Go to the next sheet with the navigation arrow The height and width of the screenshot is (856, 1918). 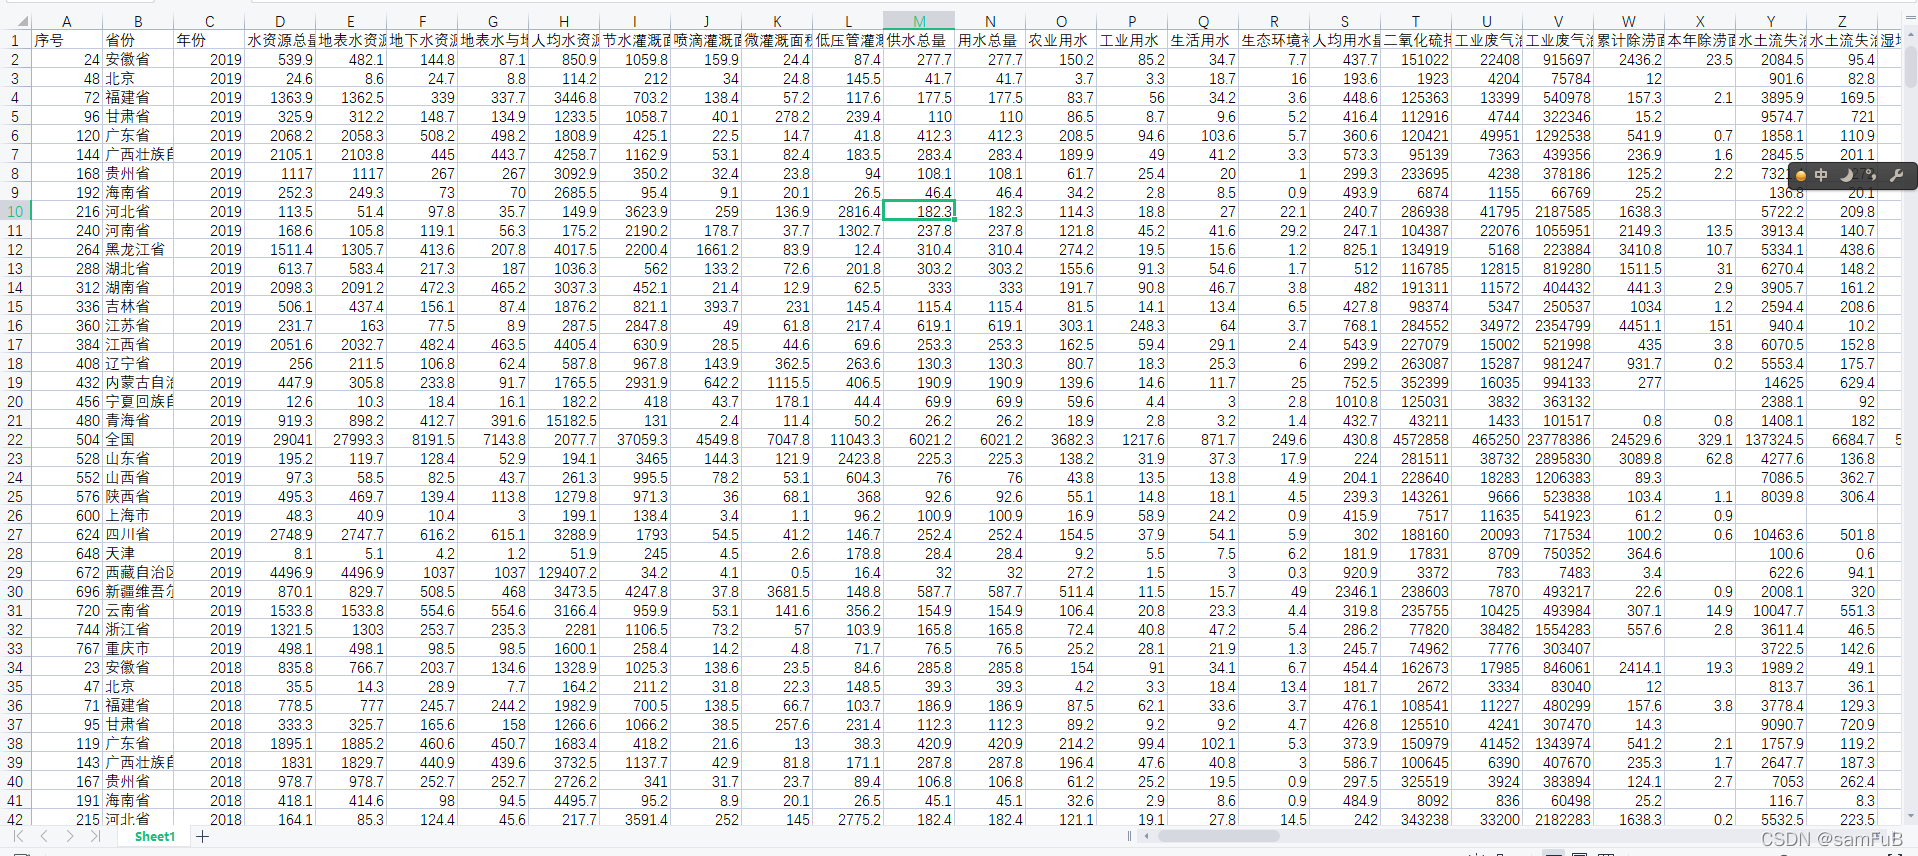70,836
